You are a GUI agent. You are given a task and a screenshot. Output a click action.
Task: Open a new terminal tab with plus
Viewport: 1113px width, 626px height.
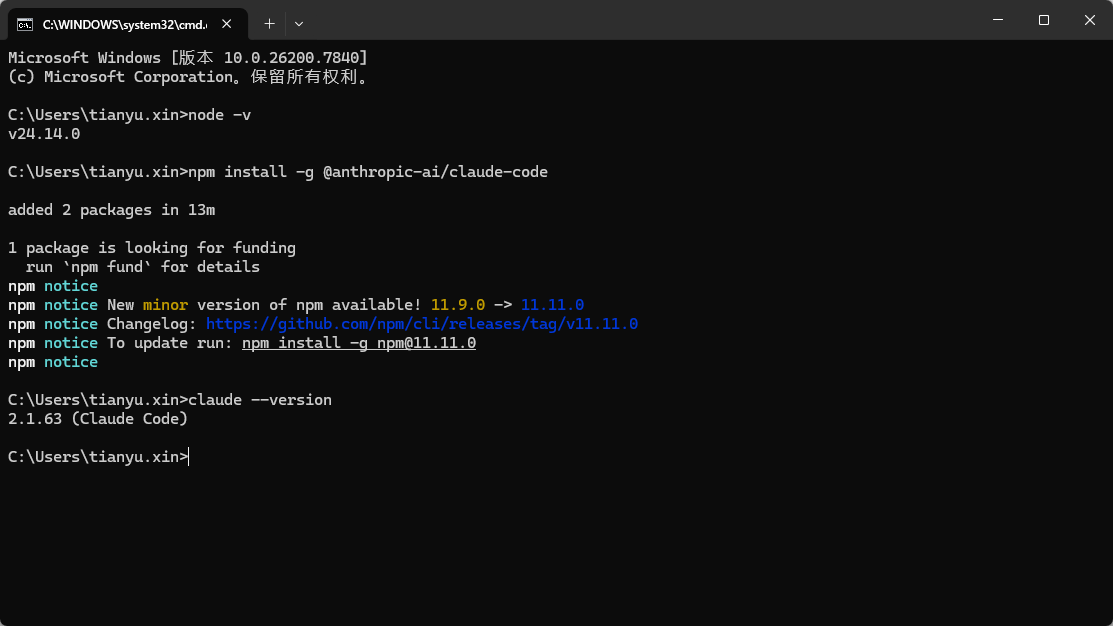coord(269,24)
